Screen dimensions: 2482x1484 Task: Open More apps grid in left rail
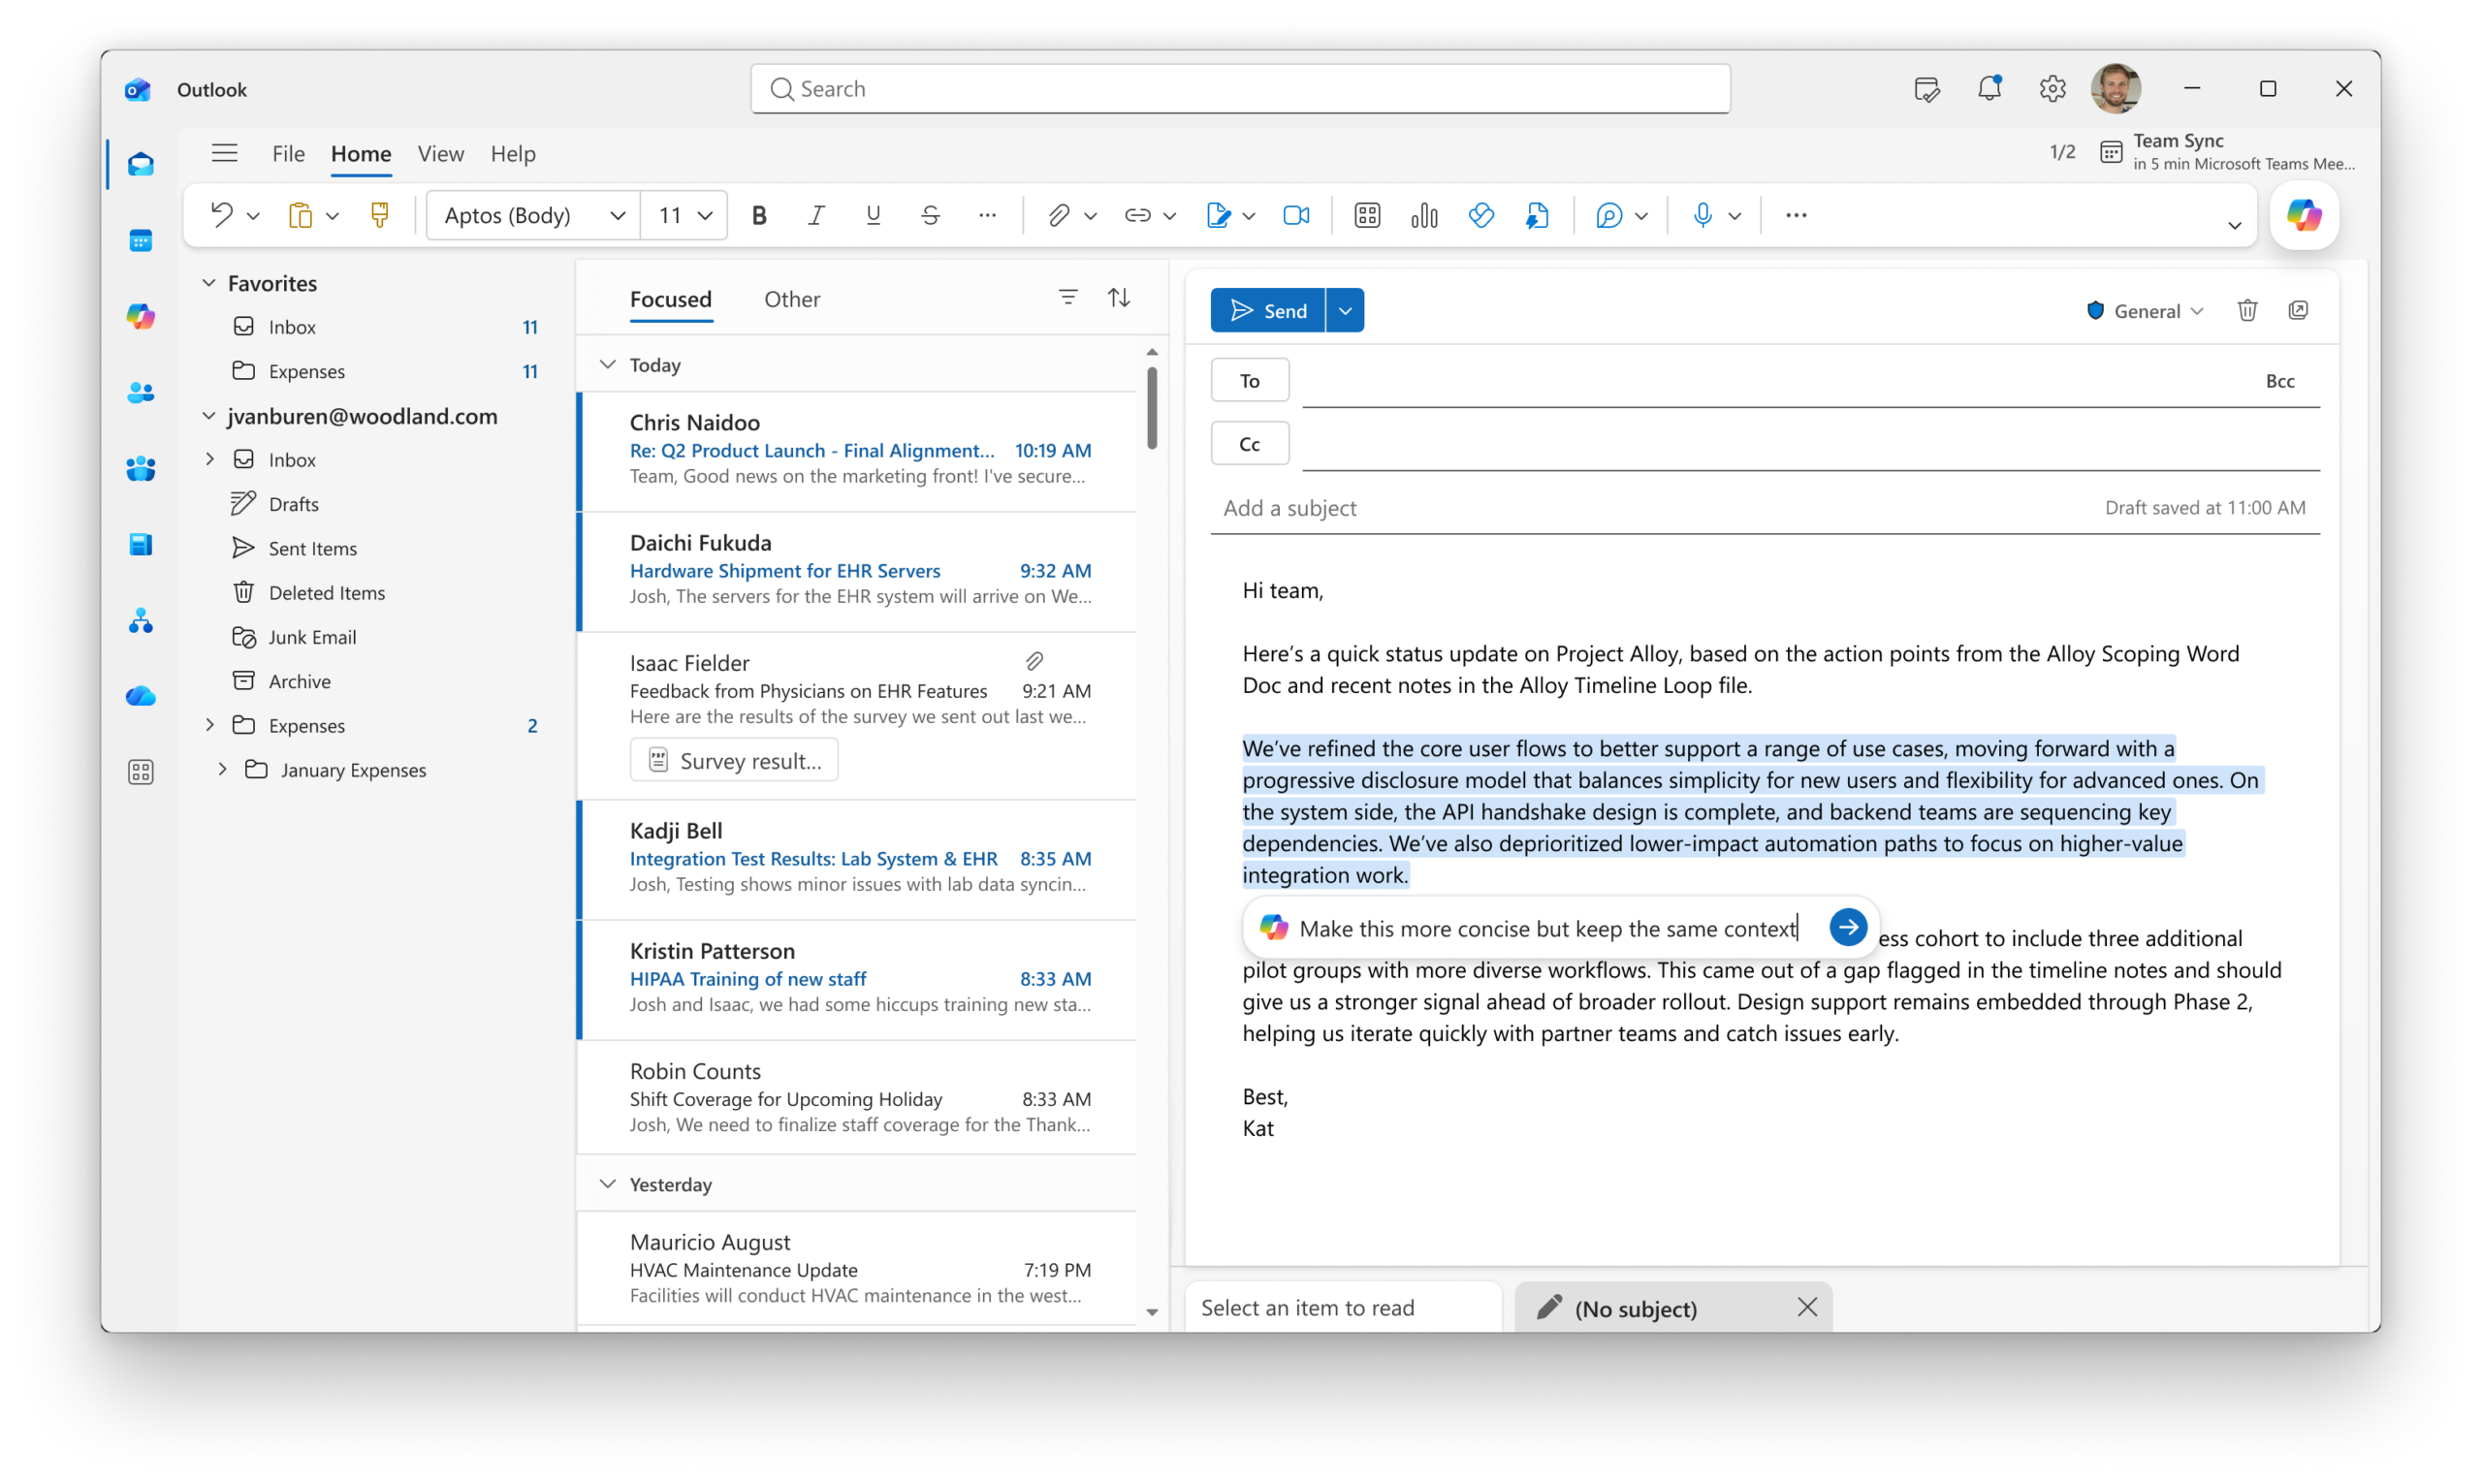[140, 772]
